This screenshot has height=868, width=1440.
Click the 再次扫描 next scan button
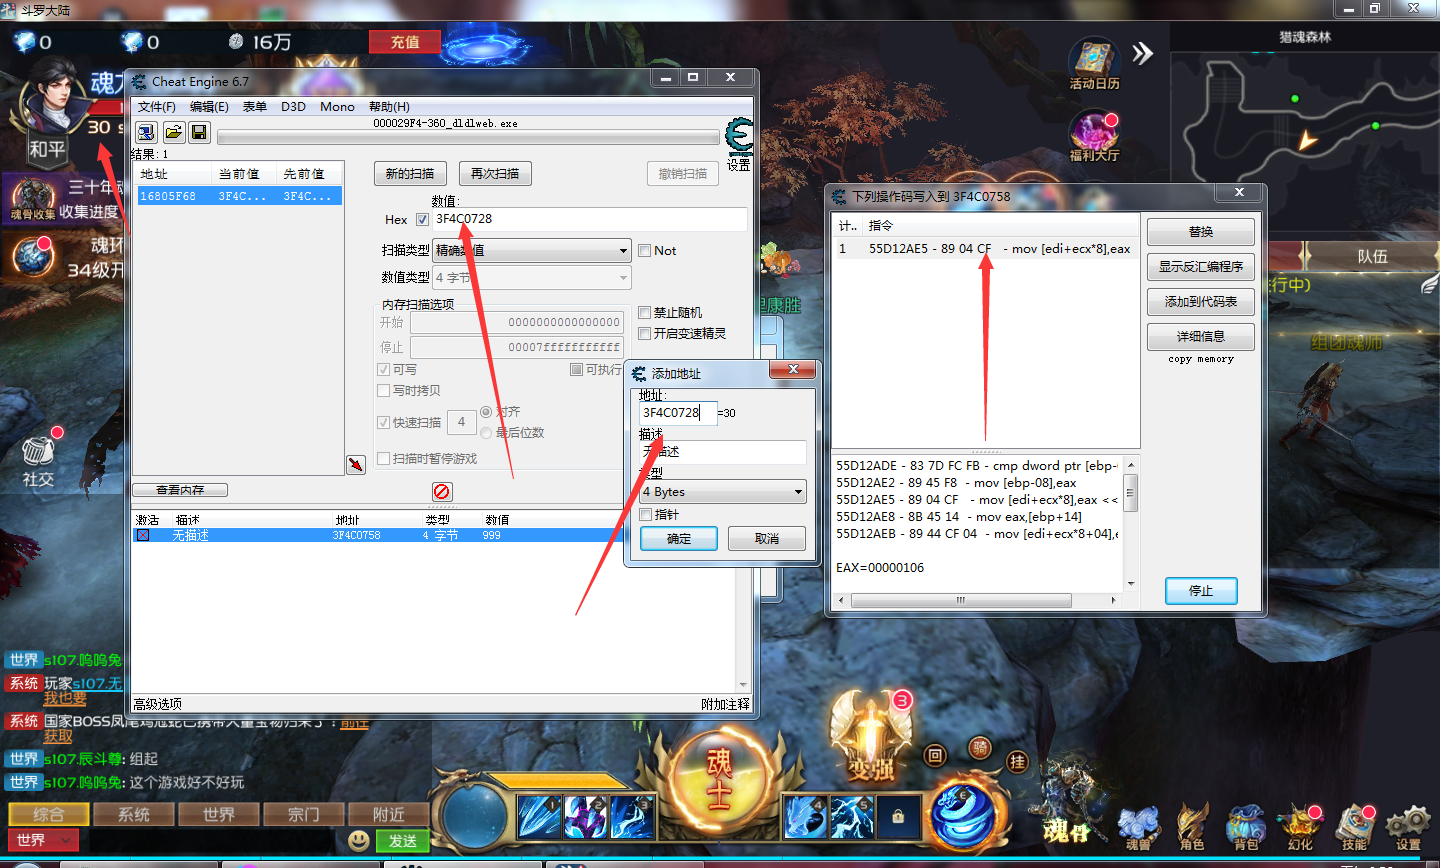(x=495, y=174)
